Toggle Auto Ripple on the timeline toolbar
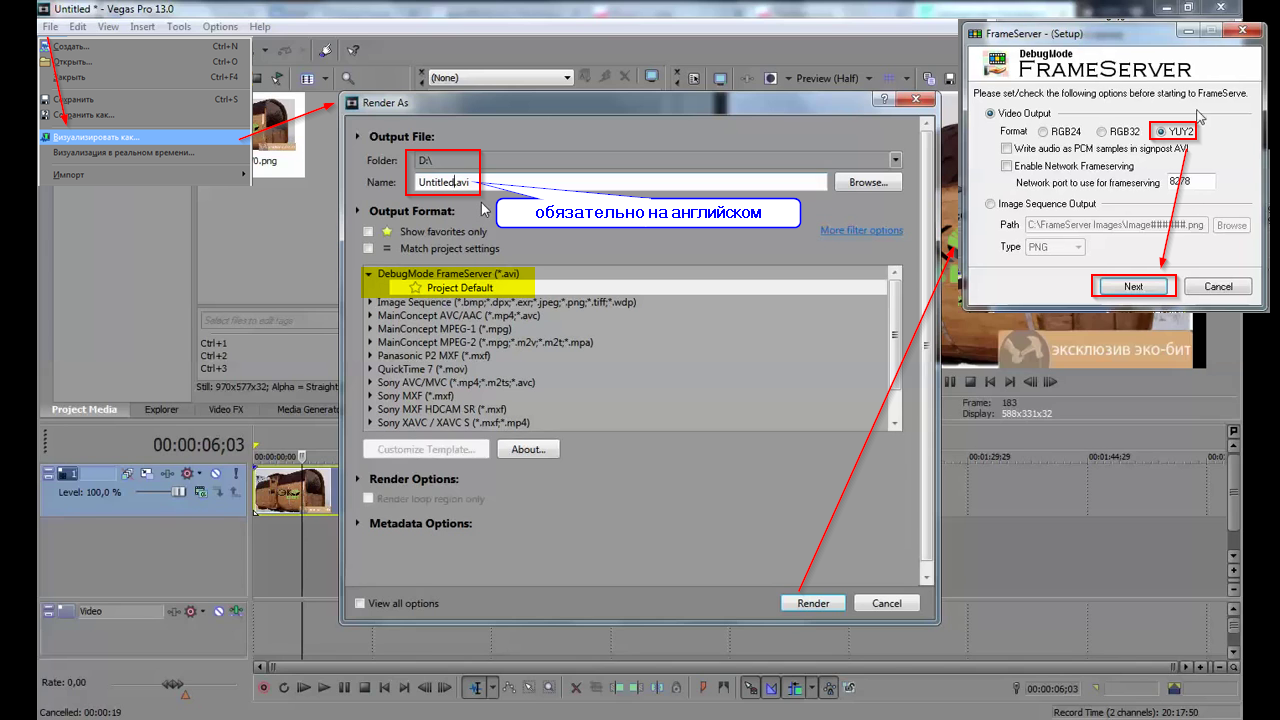Viewport: 1280px width, 720px height. (x=795, y=688)
